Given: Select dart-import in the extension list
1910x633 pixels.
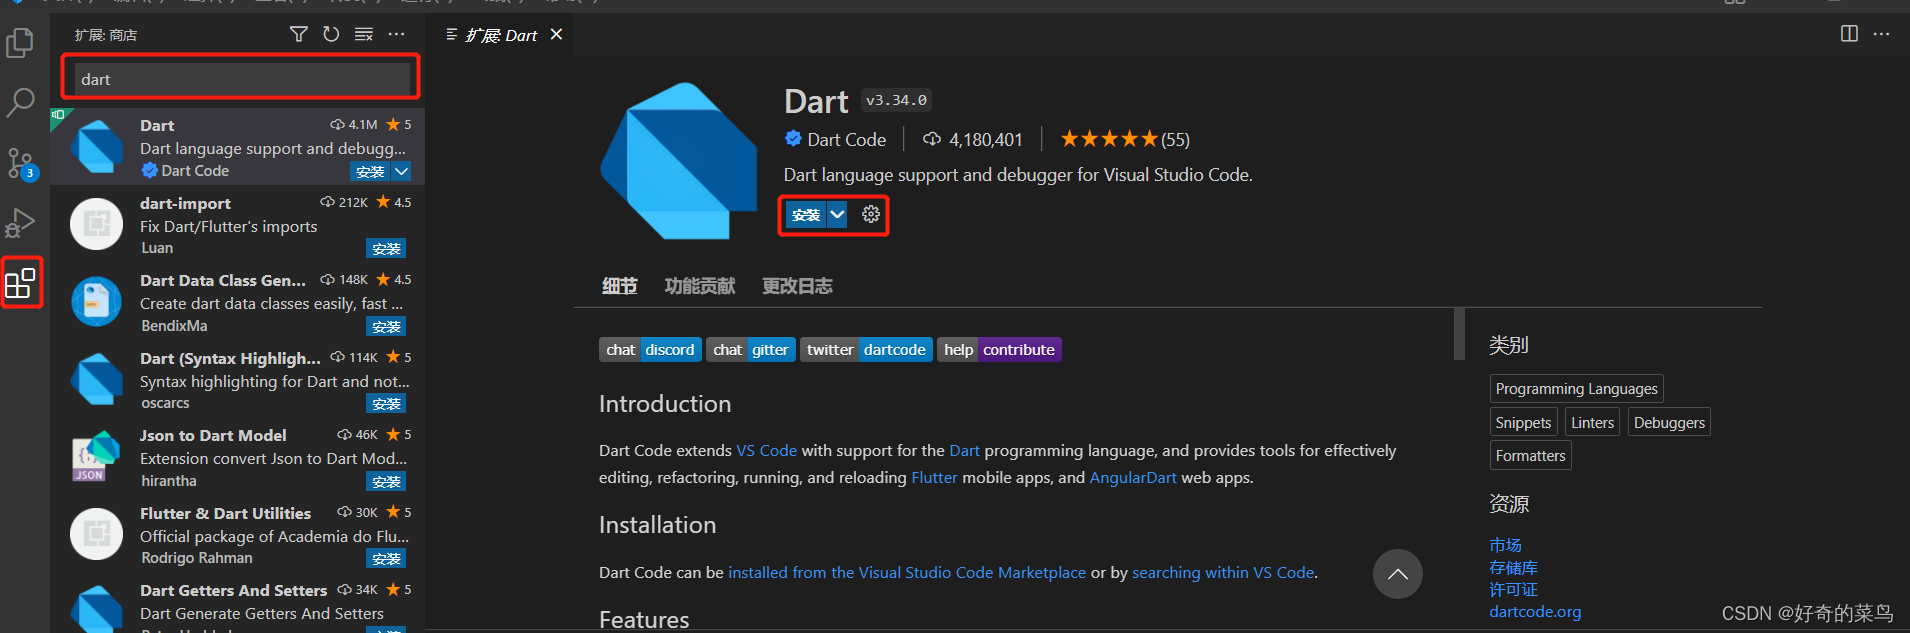Looking at the screenshot, I should [x=238, y=225].
